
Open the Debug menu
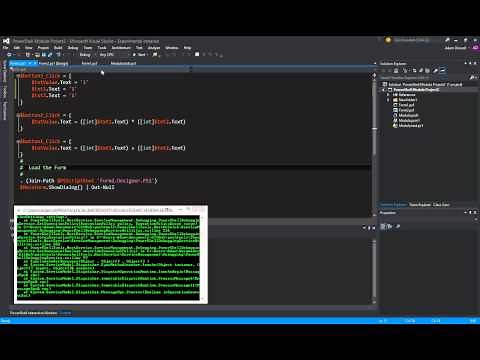click(x=73, y=48)
